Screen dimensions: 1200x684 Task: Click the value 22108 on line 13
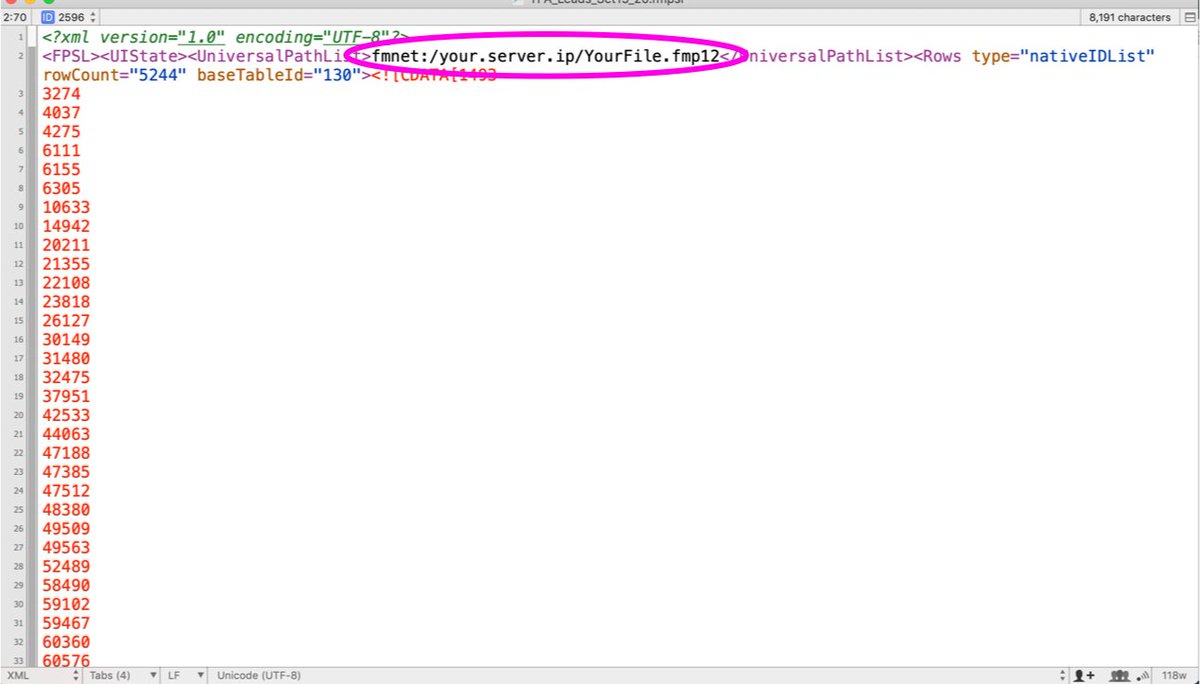(67, 283)
